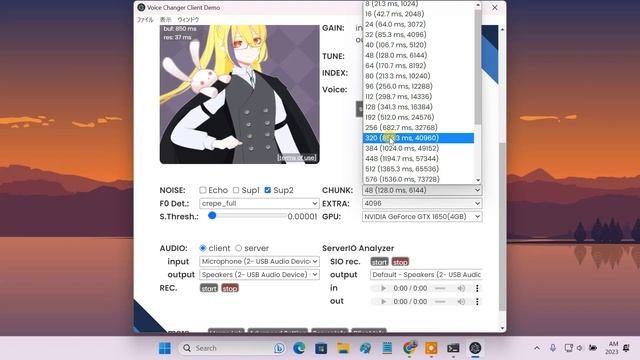The height and width of the screenshot is (360, 640).
Task: Select the 576 (1536.0 ms, 73728) chunk option
Action: [x=418, y=179]
